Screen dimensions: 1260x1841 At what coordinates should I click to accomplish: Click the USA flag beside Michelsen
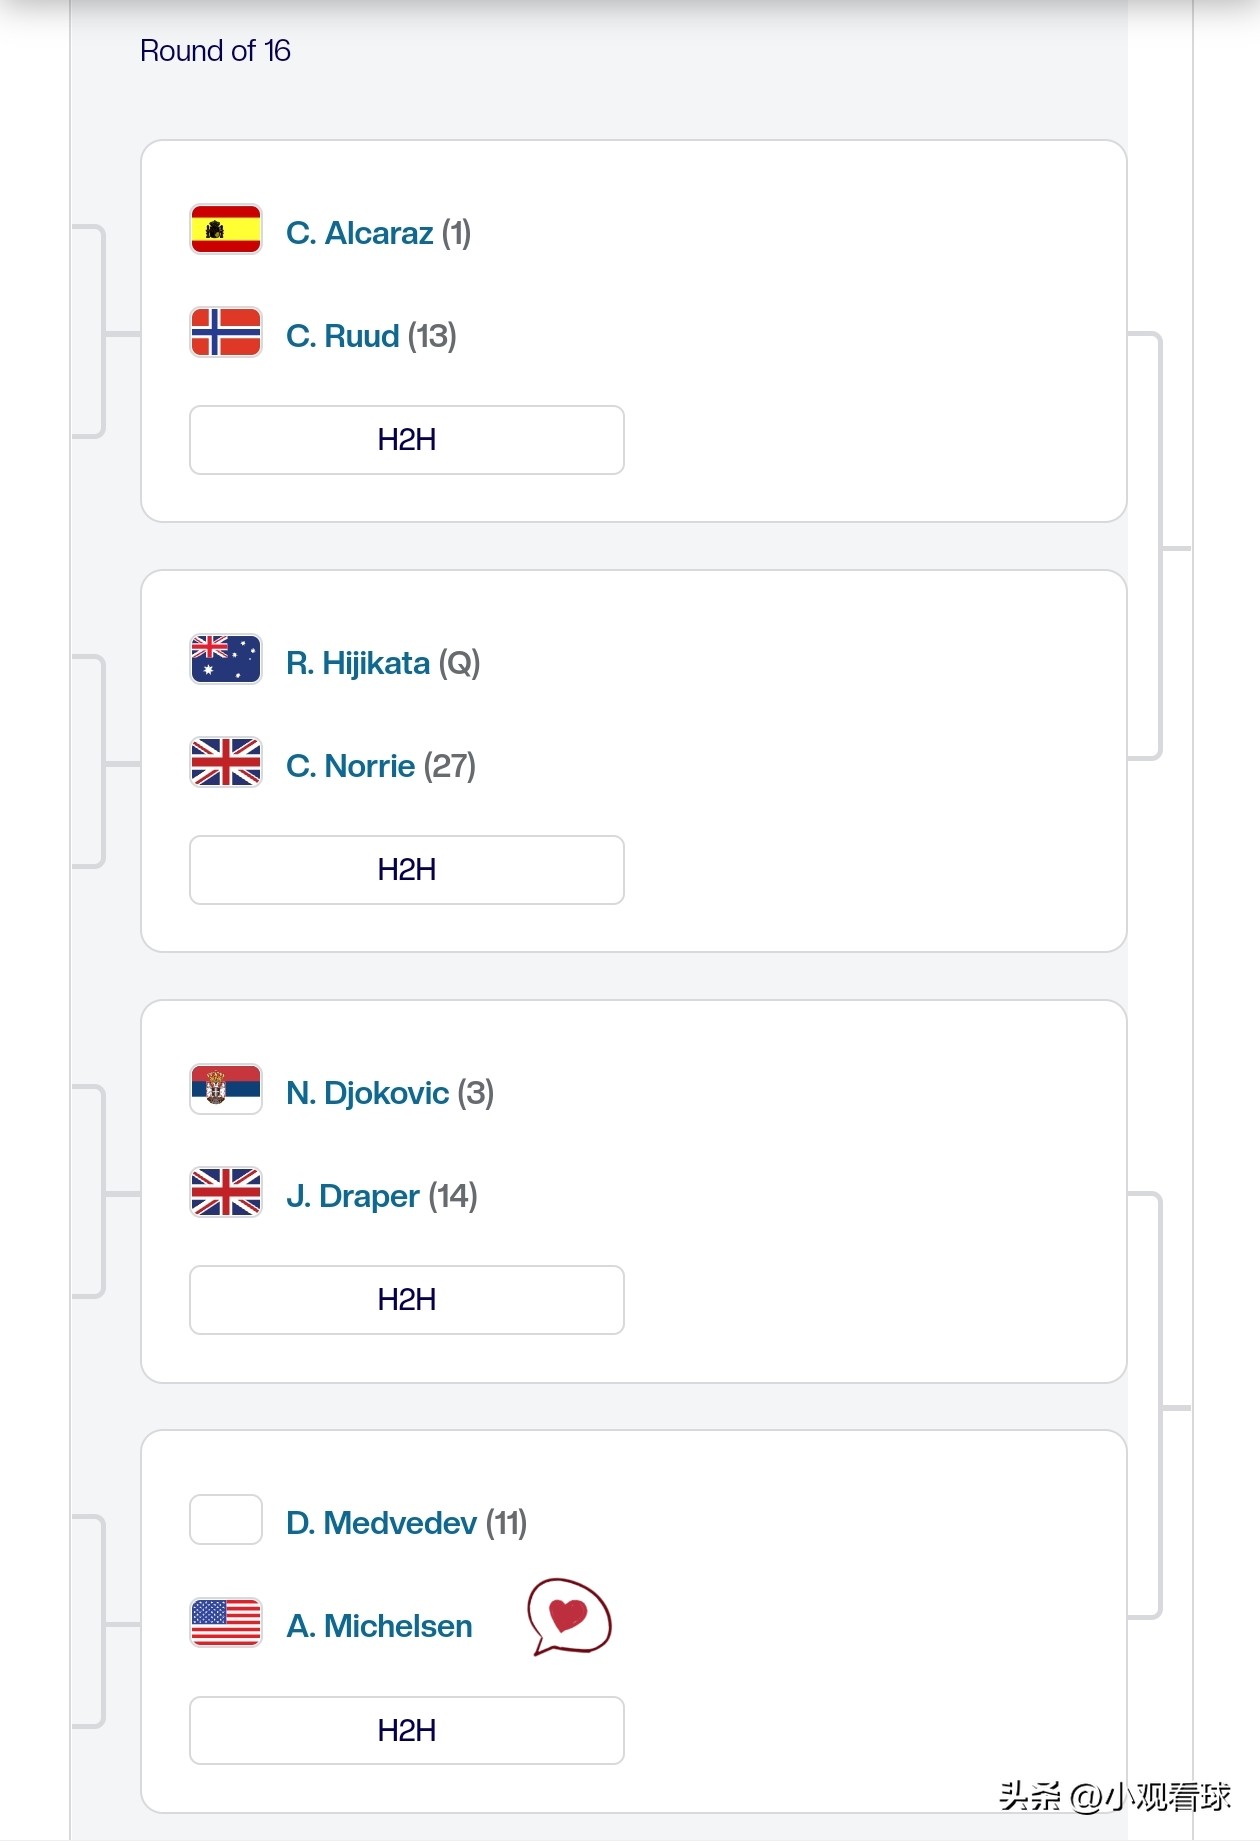[x=226, y=1623]
